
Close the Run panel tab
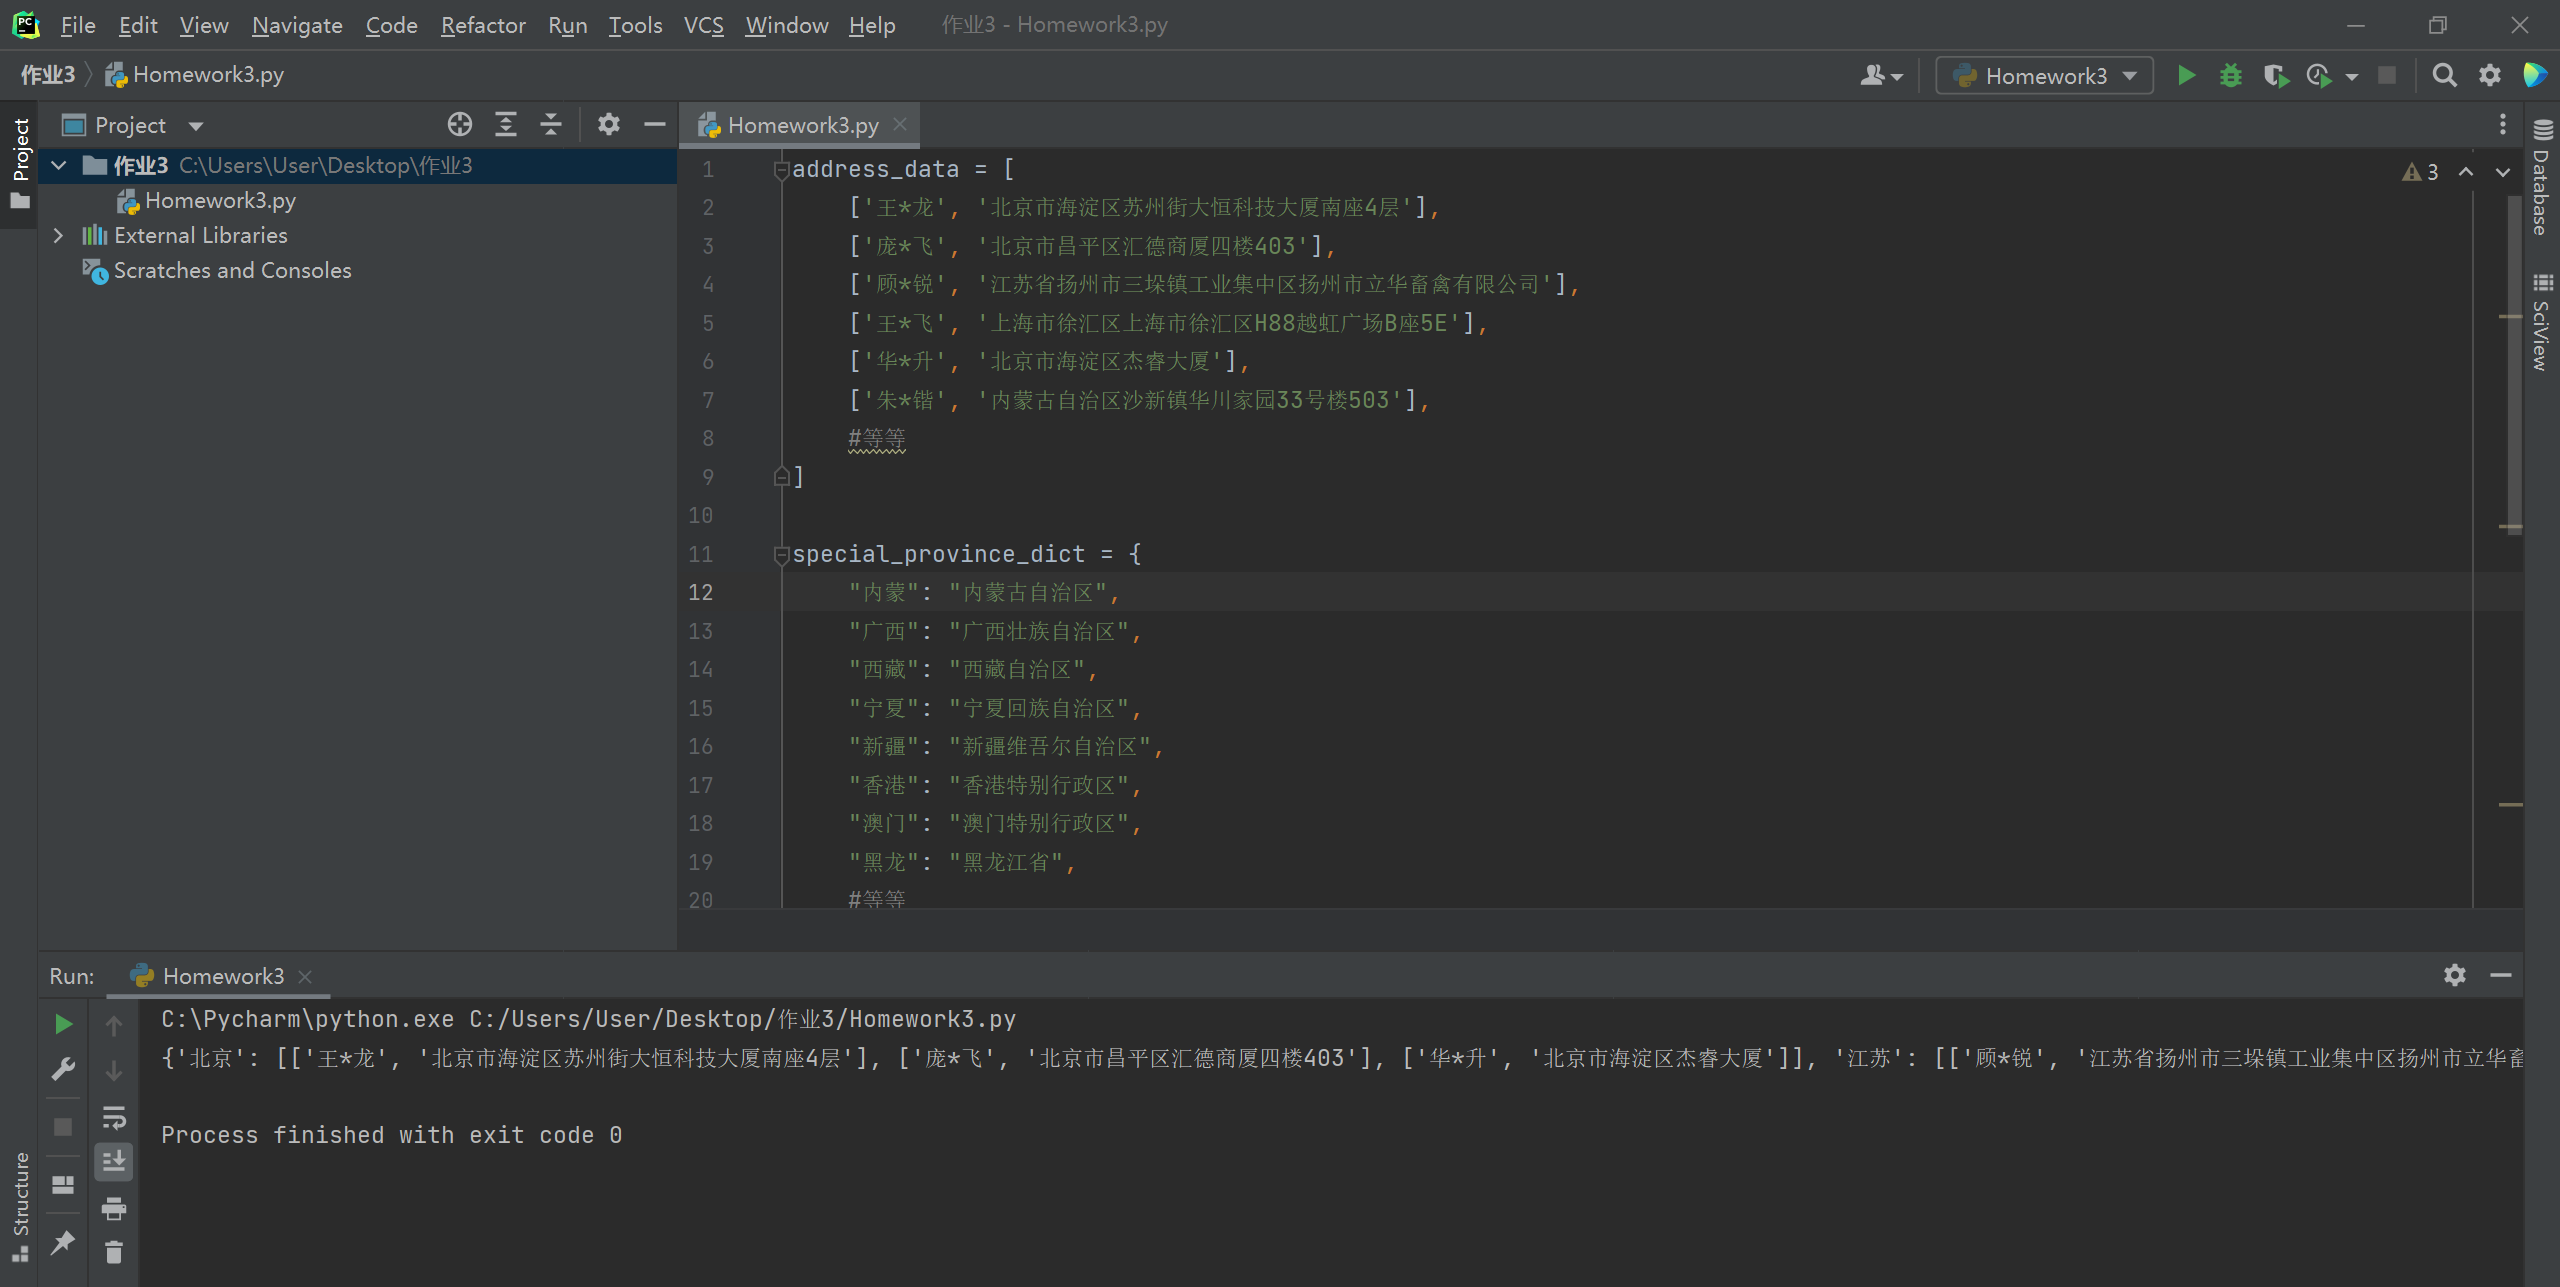point(310,977)
